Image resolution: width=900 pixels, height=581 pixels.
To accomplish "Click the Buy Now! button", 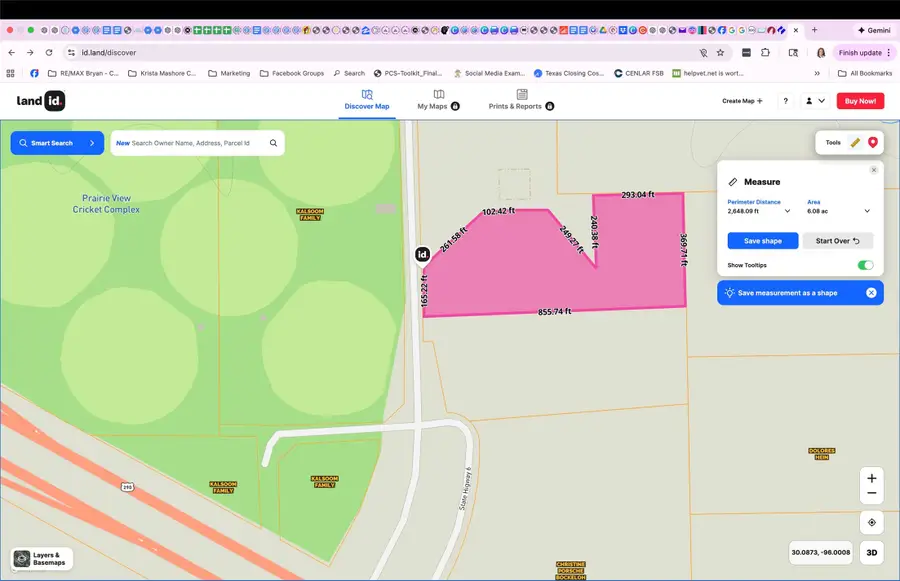I will (x=859, y=100).
